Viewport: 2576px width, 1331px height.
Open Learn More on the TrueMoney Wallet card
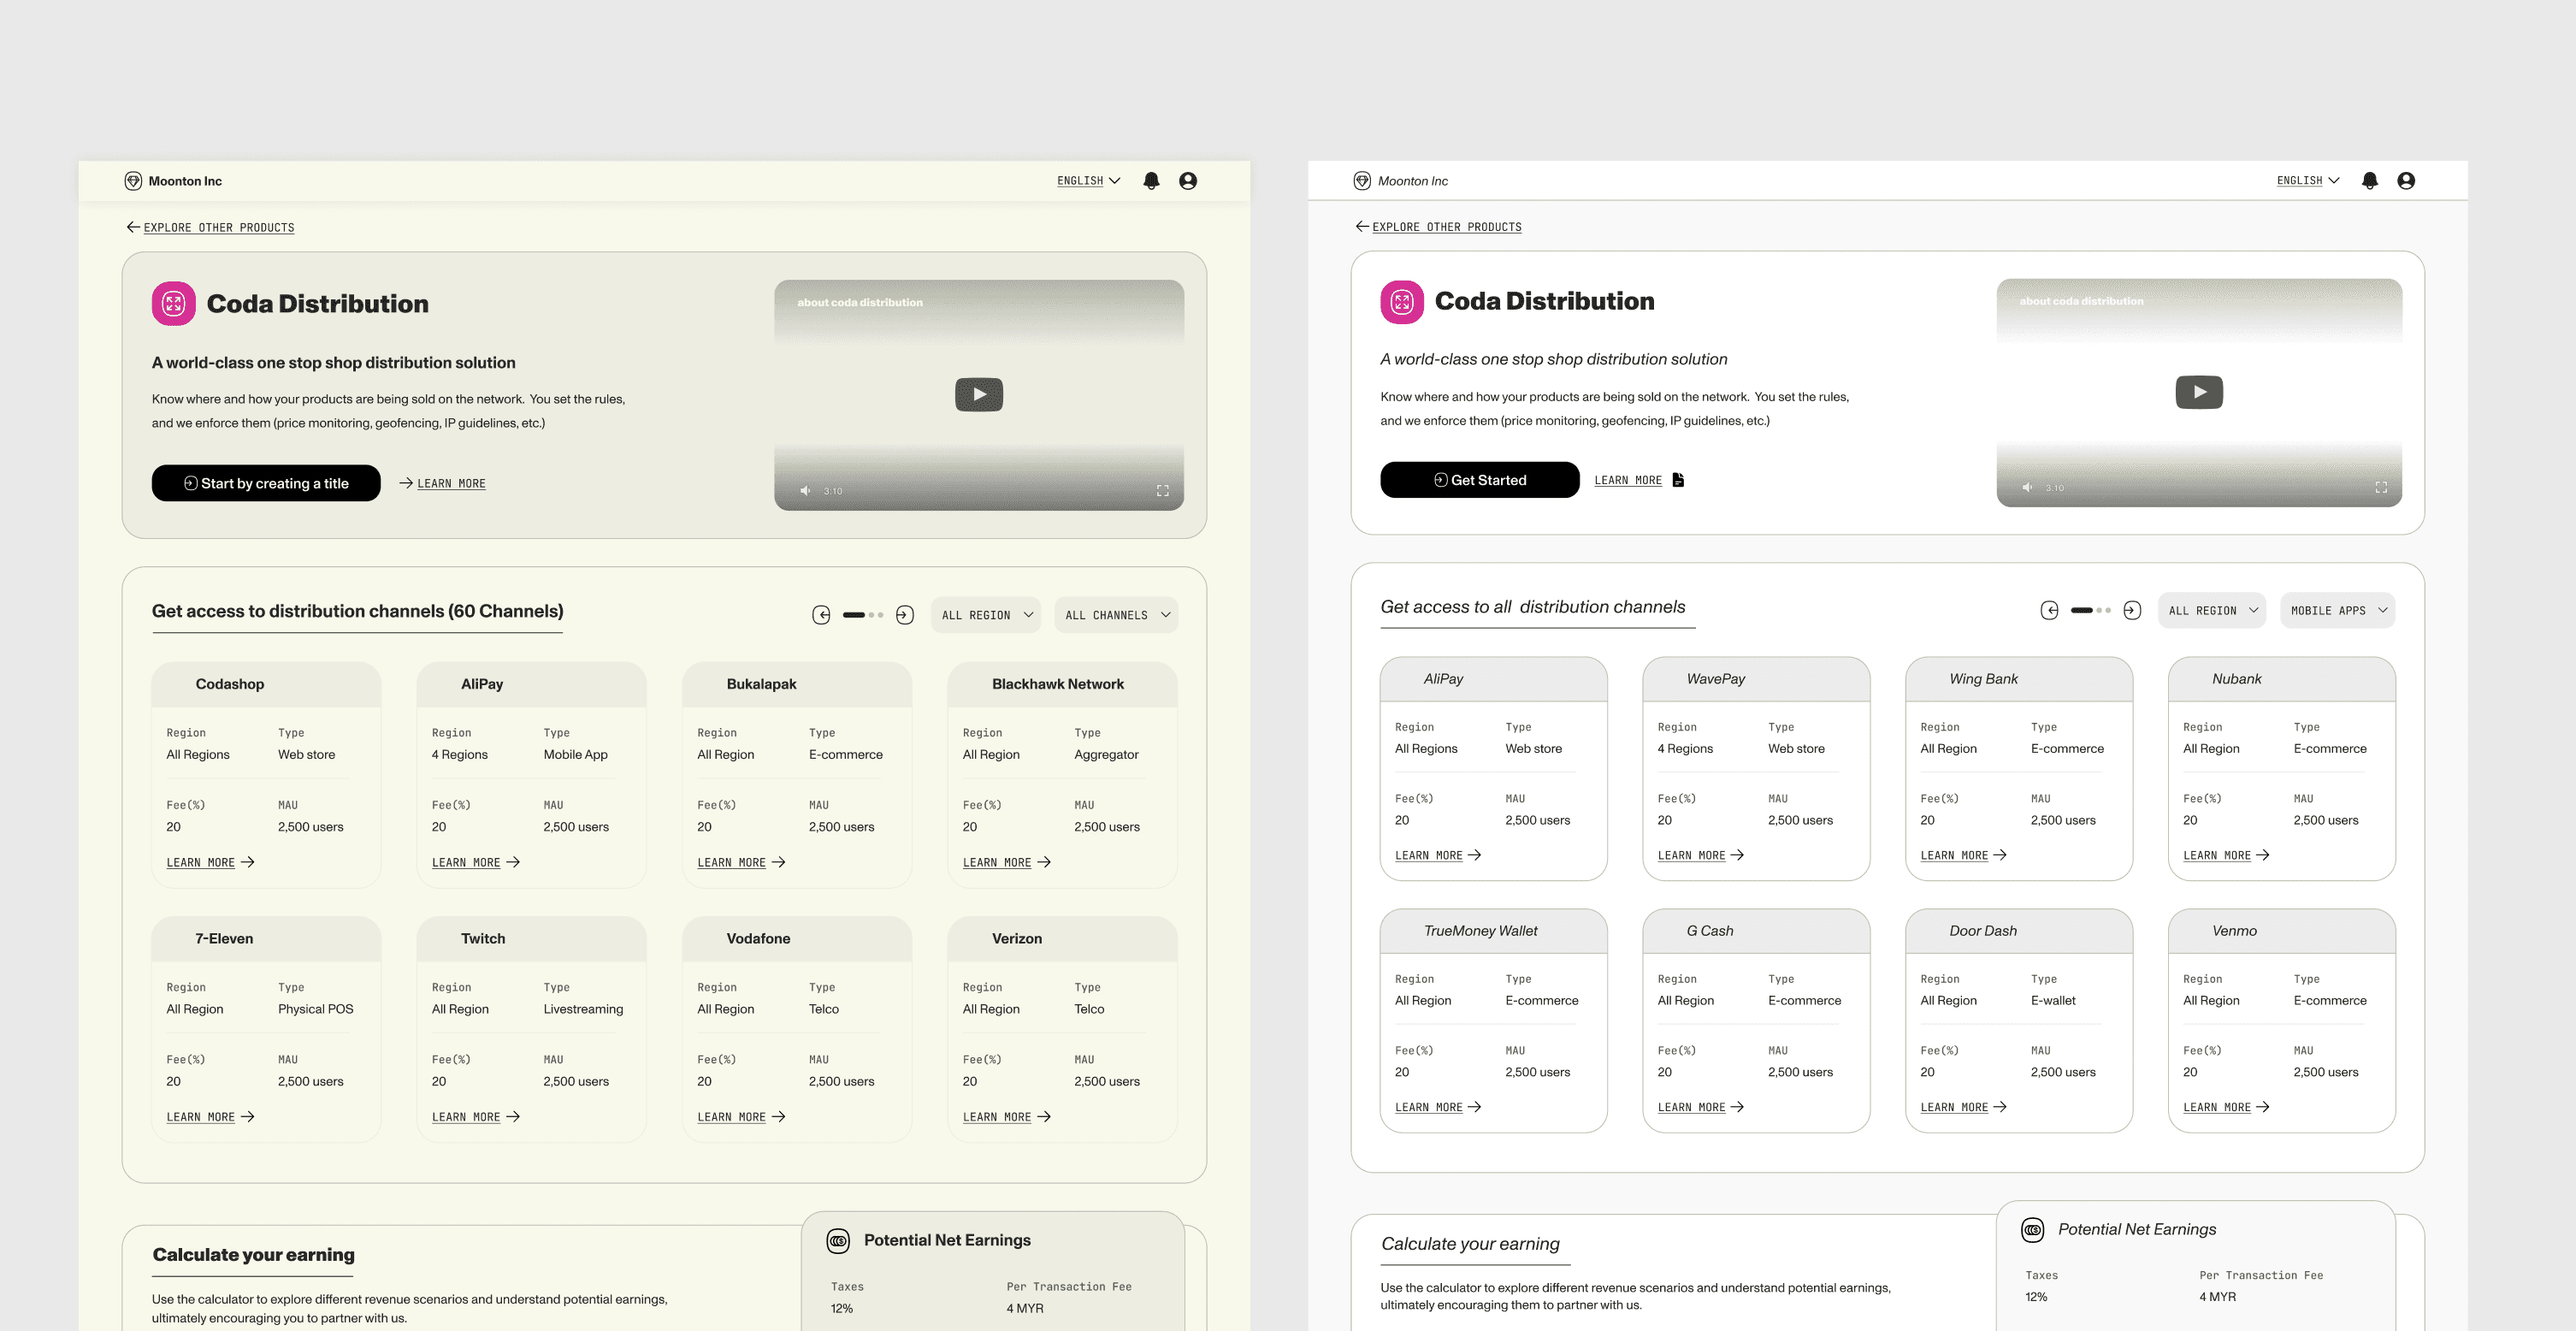click(x=1438, y=1107)
